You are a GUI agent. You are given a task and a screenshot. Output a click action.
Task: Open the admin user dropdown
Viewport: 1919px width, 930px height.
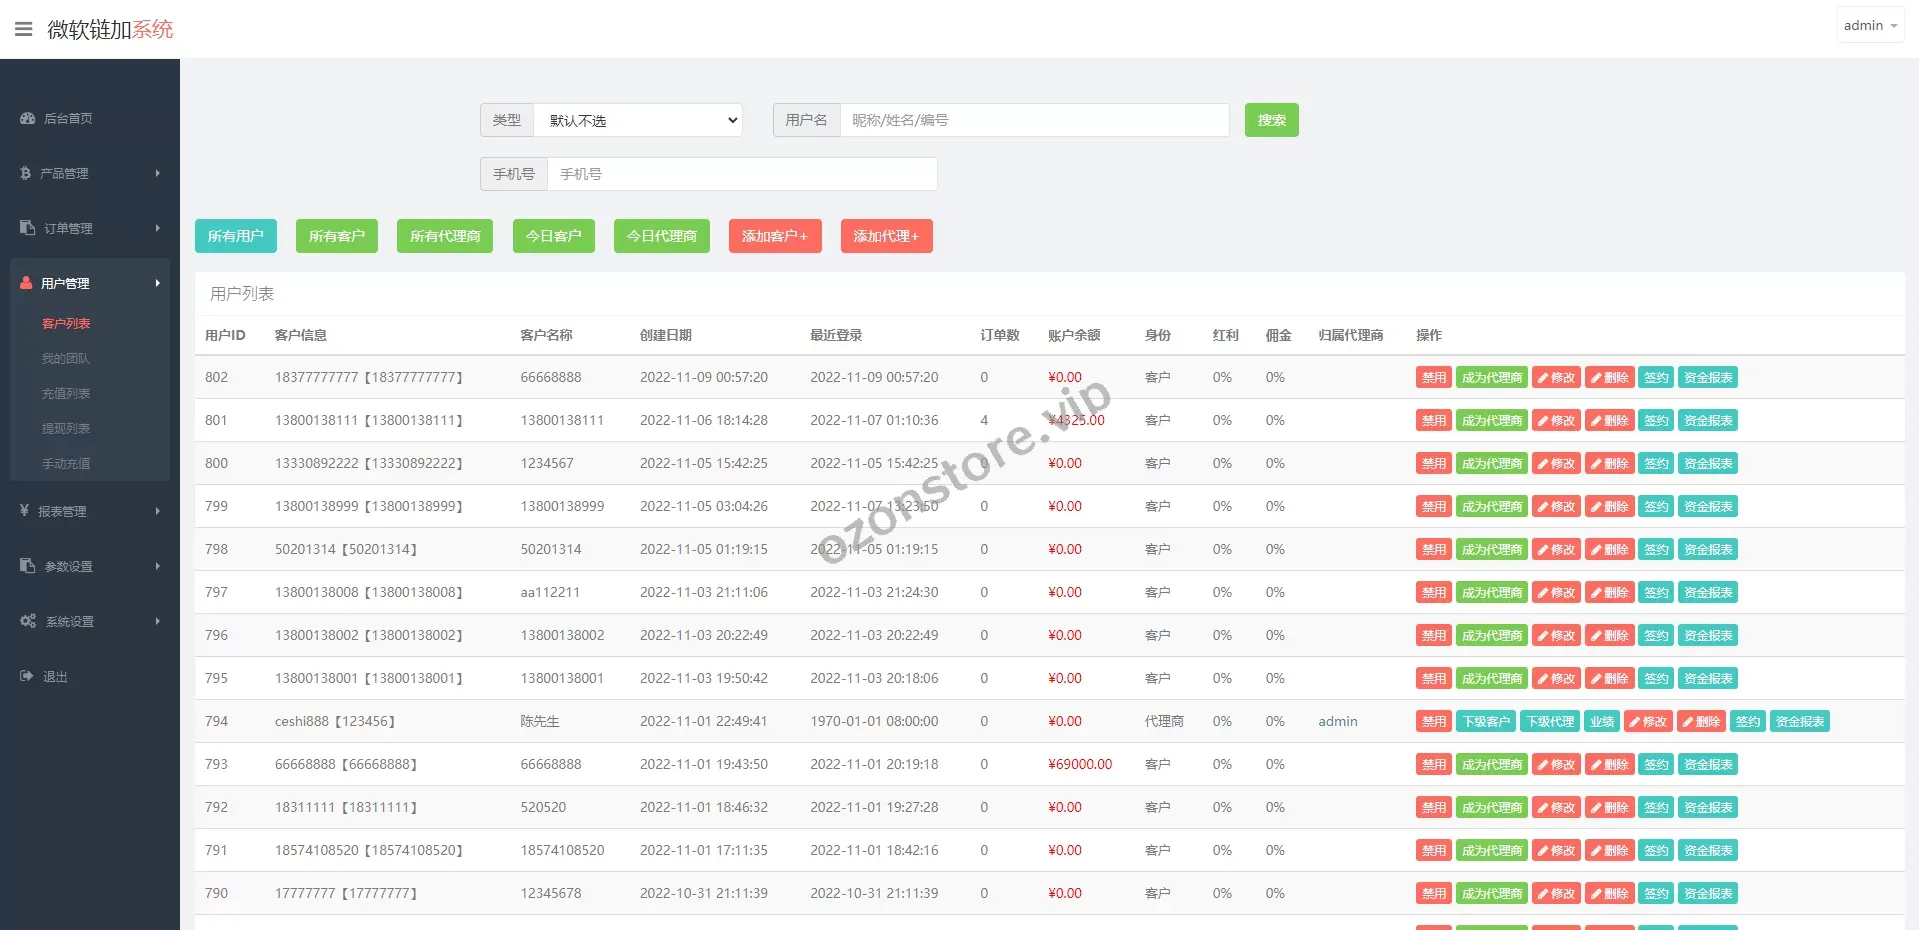tap(1869, 26)
